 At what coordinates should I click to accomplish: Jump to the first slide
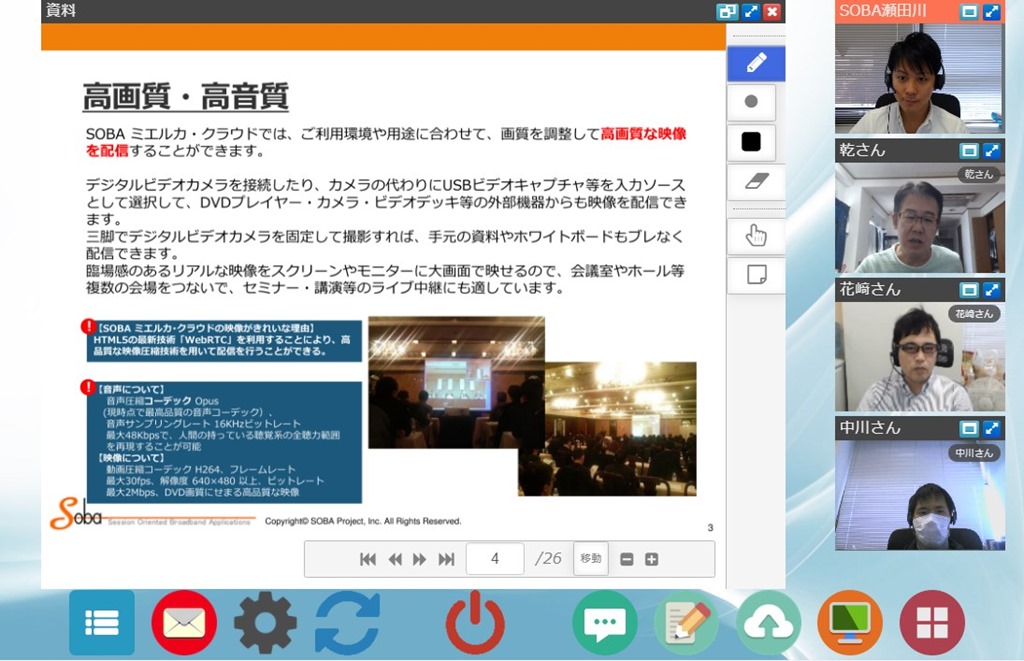(x=368, y=559)
